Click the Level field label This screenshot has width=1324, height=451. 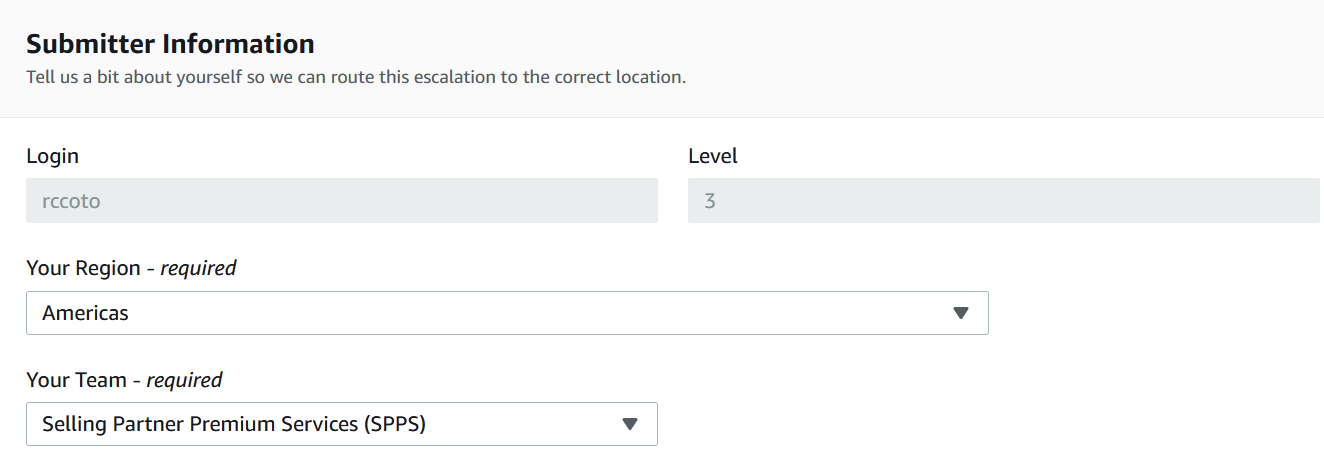pyautogui.click(x=713, y=156)
